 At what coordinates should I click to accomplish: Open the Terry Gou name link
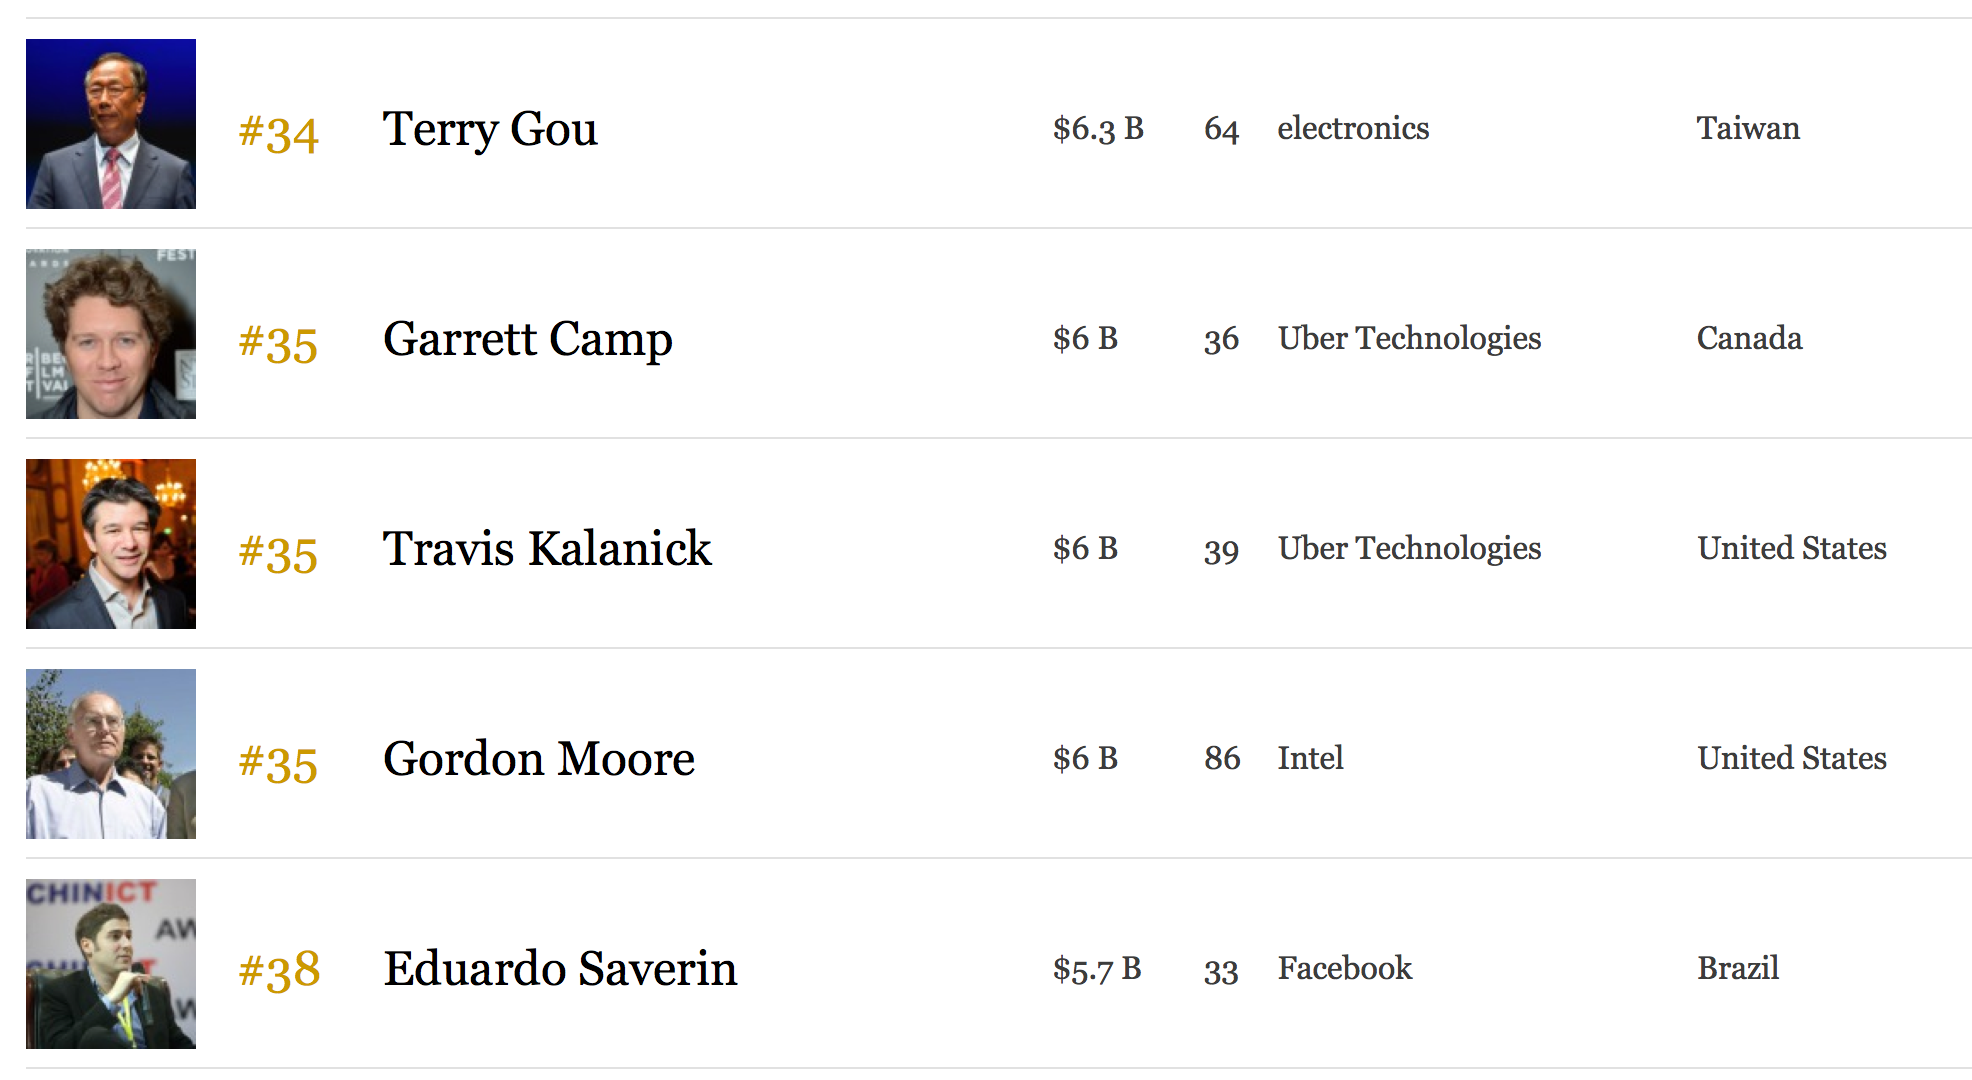point(490,130)
